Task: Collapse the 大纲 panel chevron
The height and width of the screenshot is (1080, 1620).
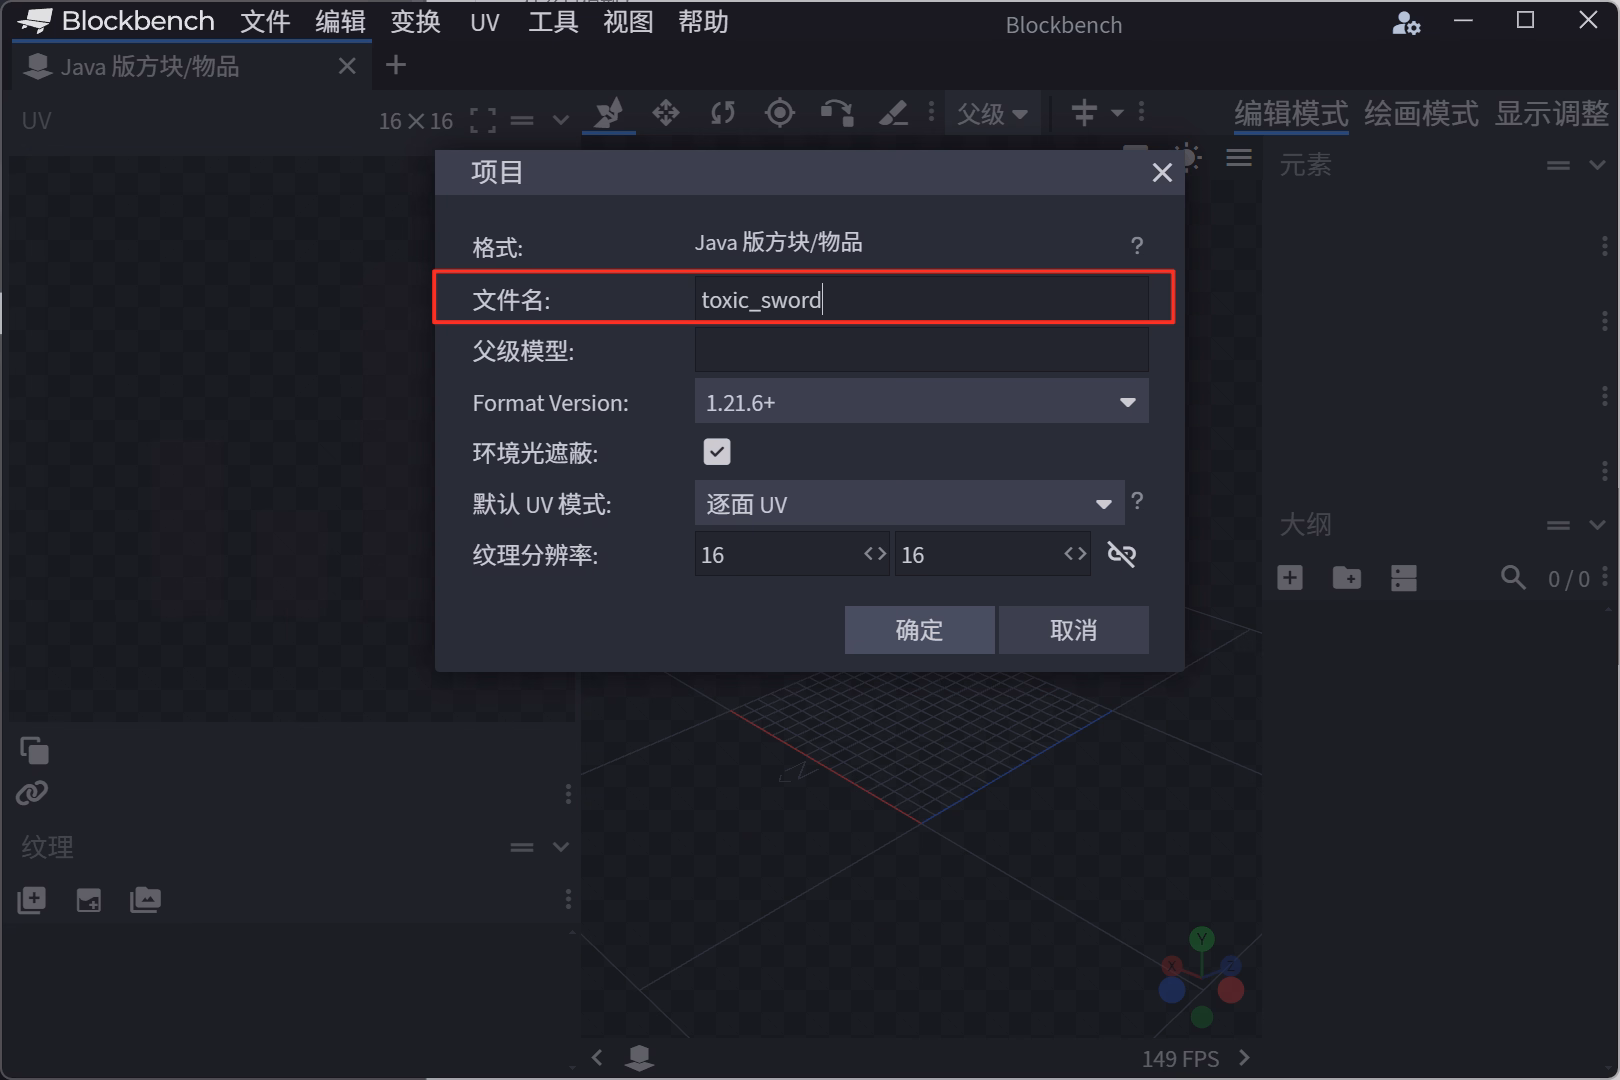Action: 1597,525
